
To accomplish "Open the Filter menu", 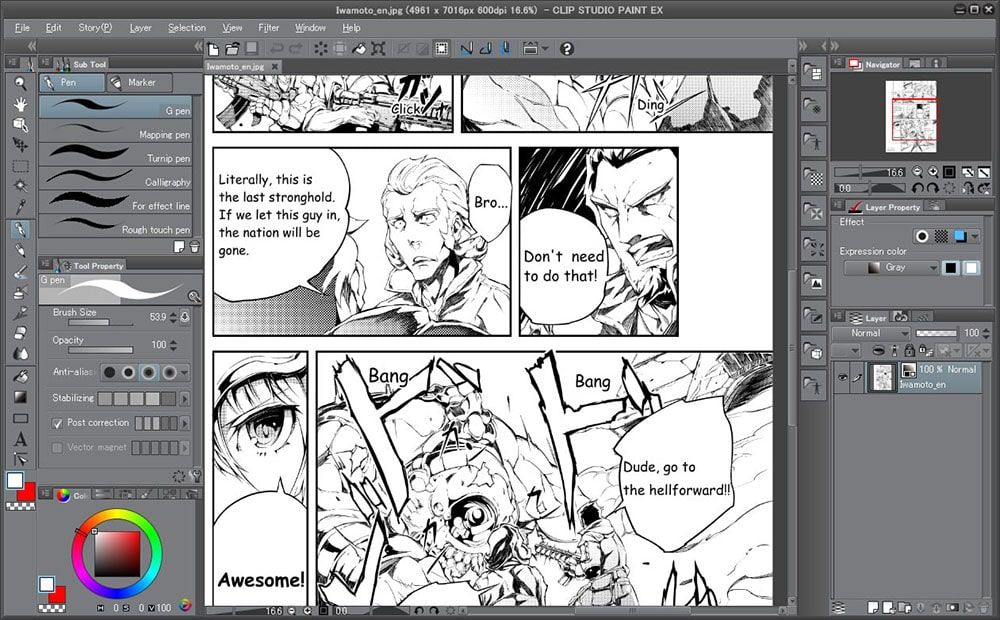I will tap(268, 28).
